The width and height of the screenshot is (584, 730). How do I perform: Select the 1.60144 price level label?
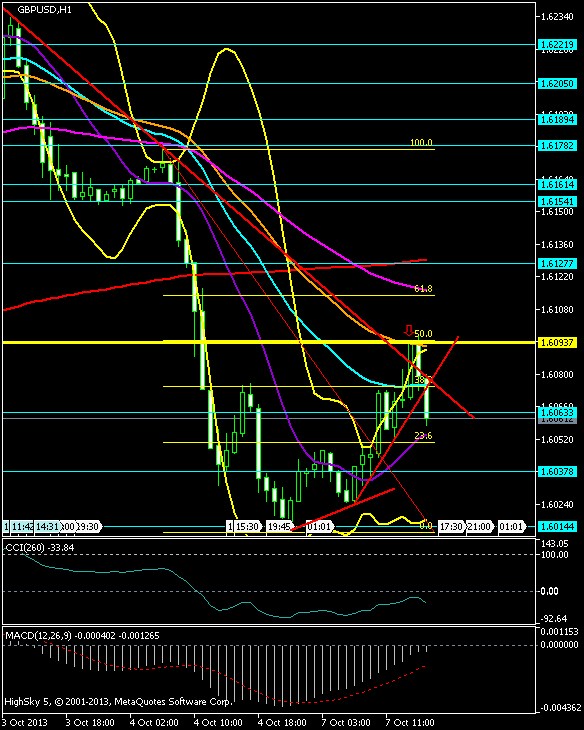point(557,527)
